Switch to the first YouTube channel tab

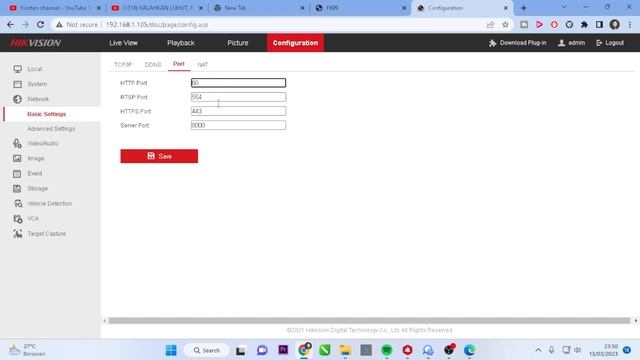coord(55,8)
